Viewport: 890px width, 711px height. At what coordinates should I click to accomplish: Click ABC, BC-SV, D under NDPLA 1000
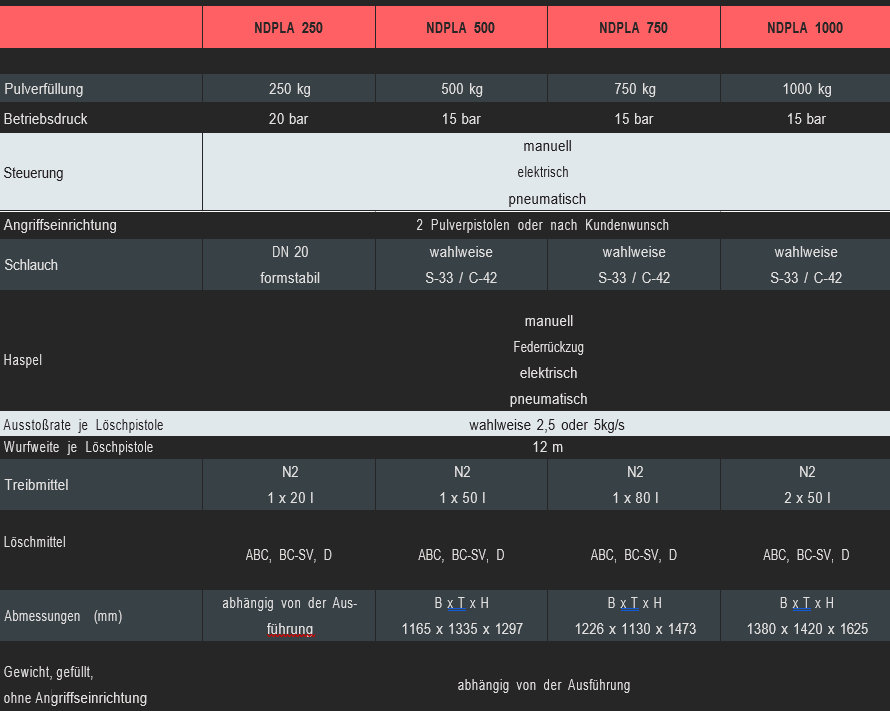(806, 555)
